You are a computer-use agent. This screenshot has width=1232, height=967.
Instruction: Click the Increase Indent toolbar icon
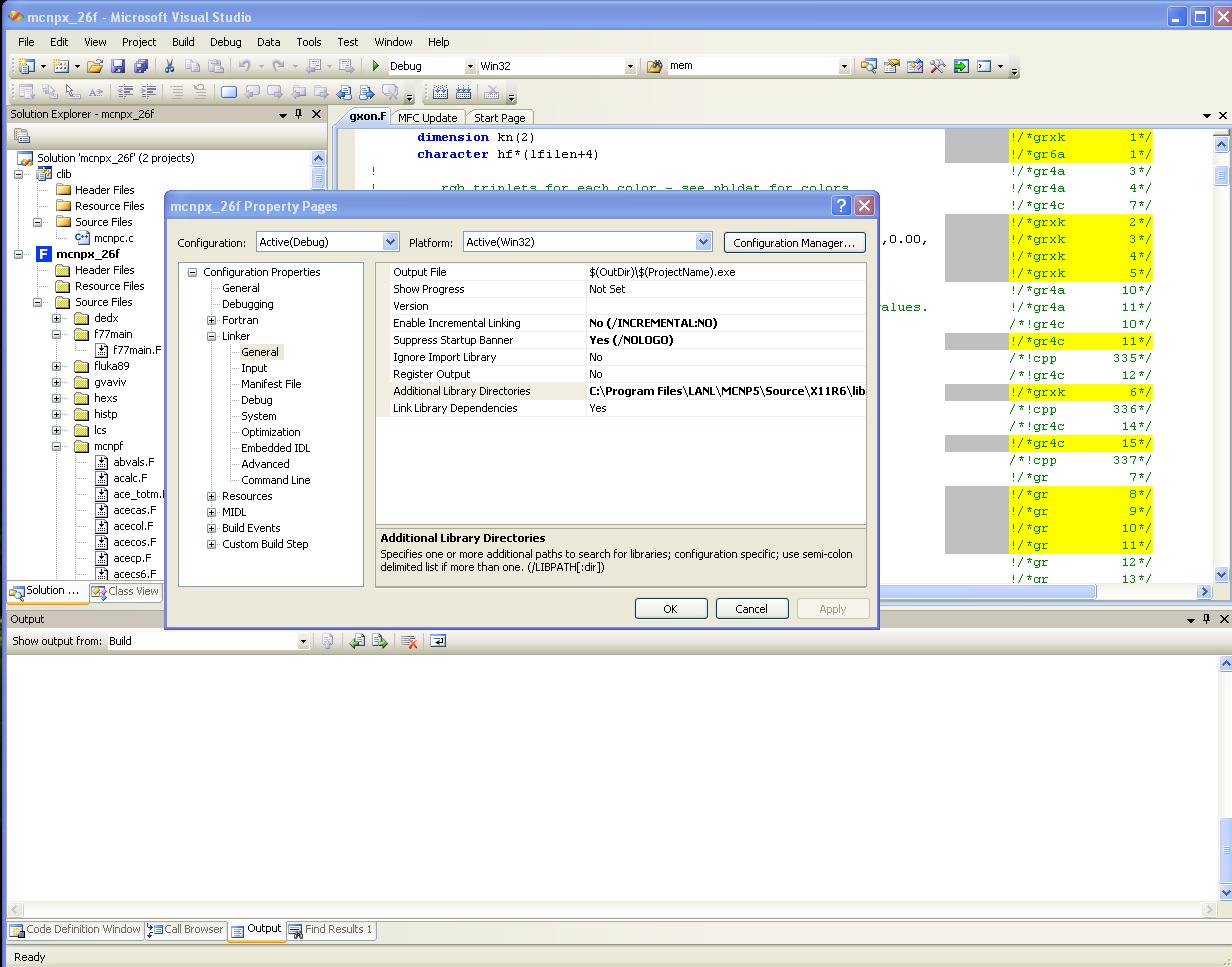click(148, 92)
